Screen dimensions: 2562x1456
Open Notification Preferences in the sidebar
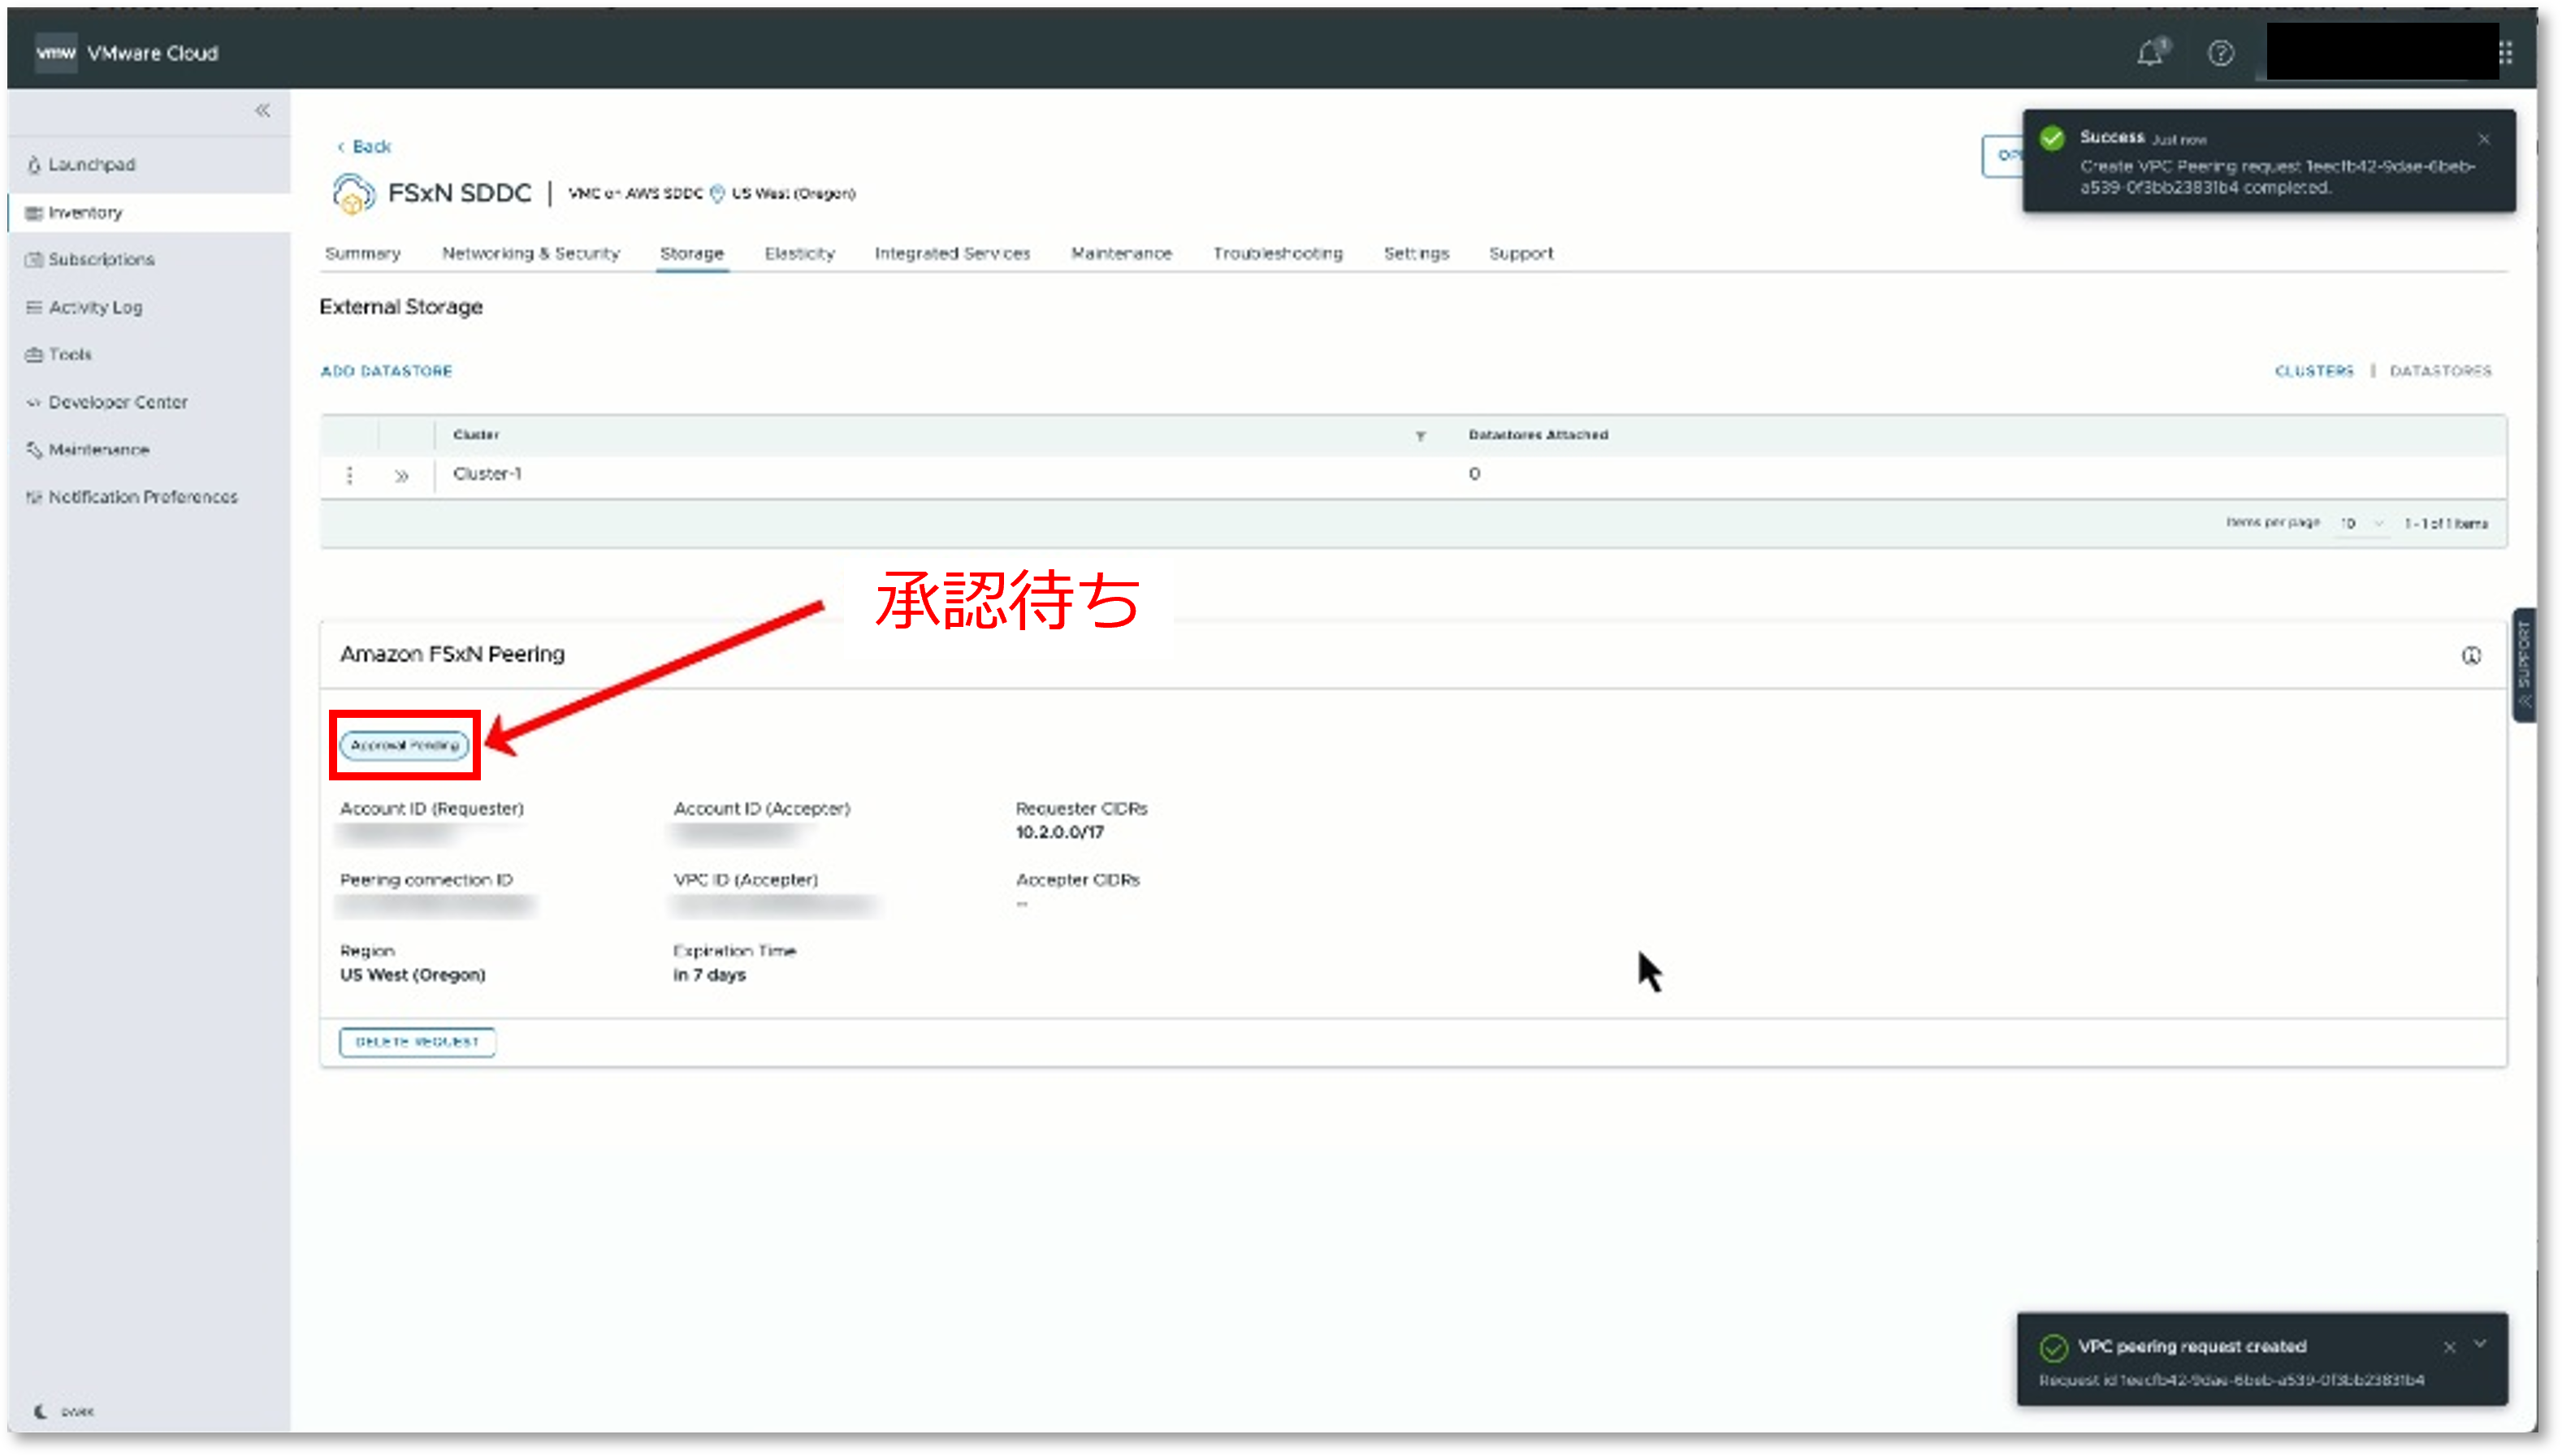(x=142, y=497)
